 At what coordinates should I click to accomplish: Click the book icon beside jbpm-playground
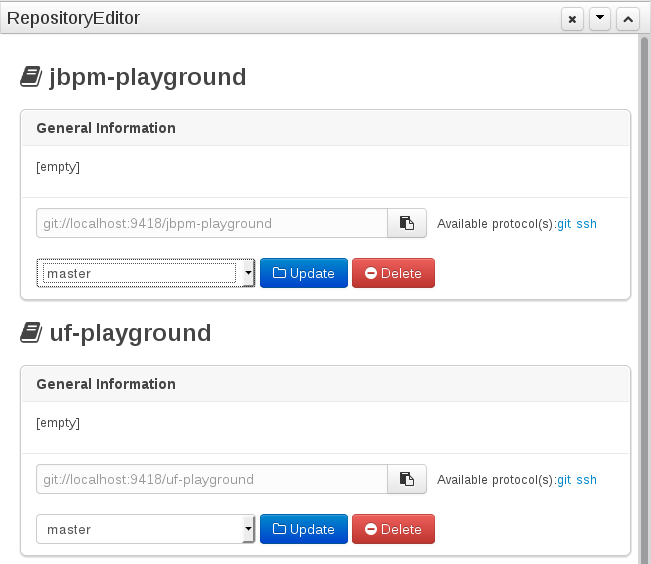pyautogui.click(x=31, y=77)
